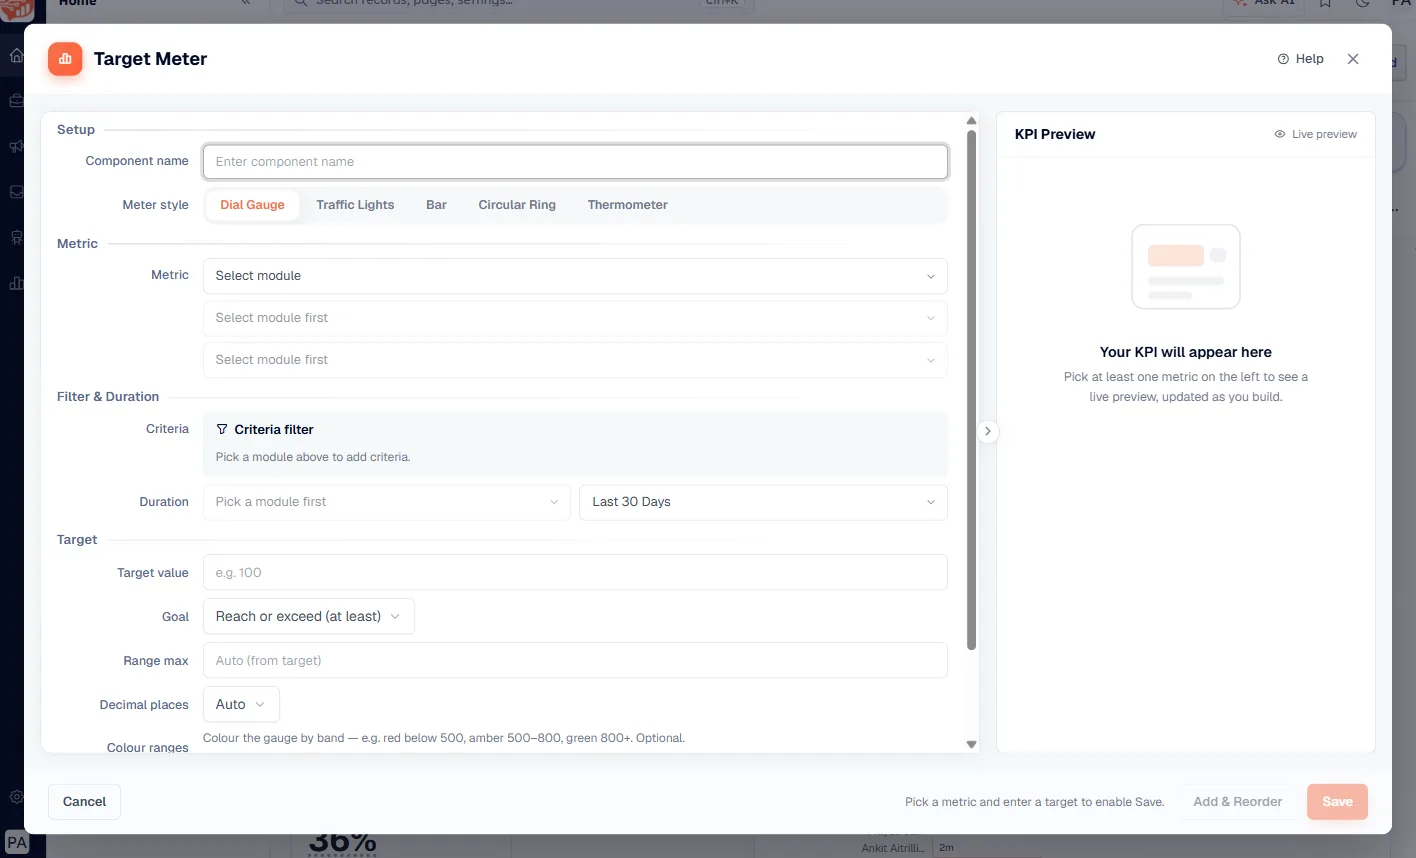This screenshot has width=1416, height=858.
Task: Collapse the KPI Preview panel with arrow
Action: point(987,431)
